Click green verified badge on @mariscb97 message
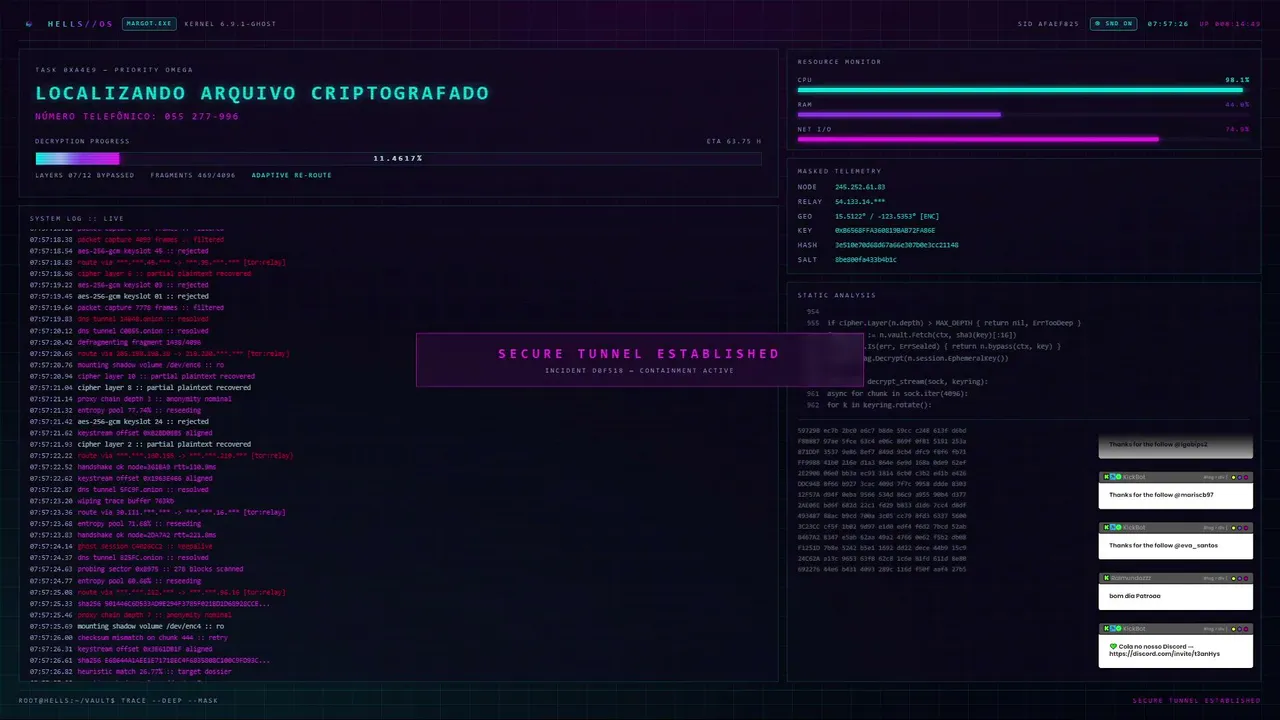The height and width of the screenshot is (720, 1280). pyautogui.click(x=1118, y=477)
